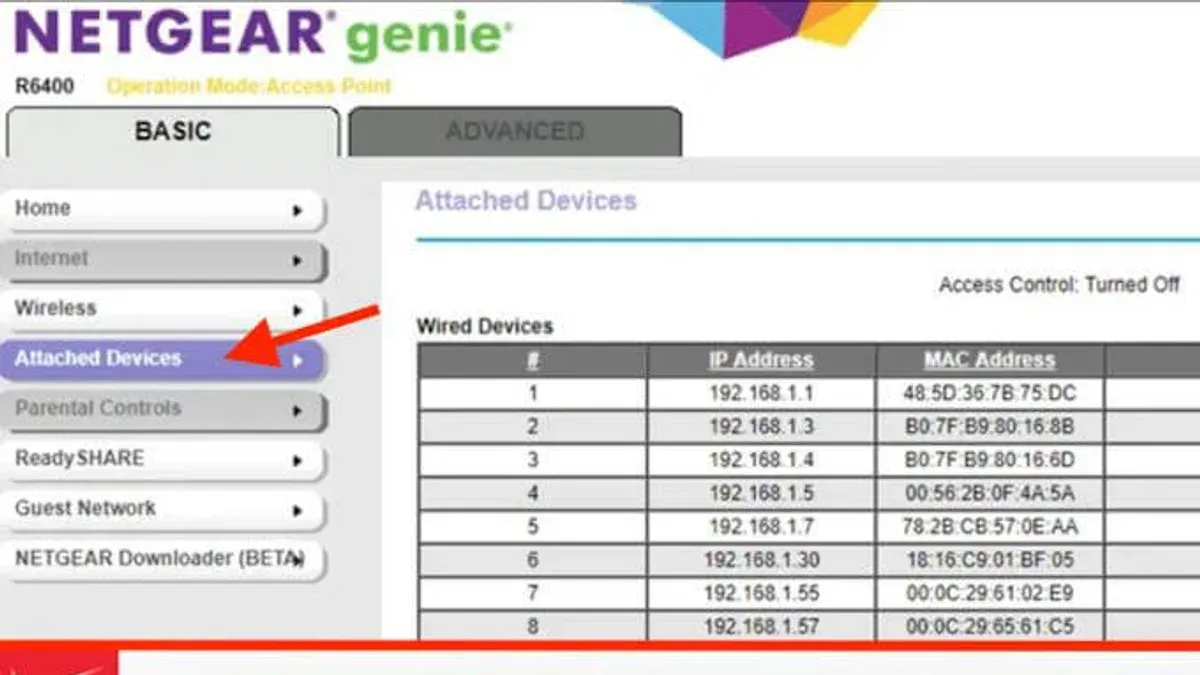Viewport: 1200px width, 675px height.
Task: Open the Internet menu item
Action: coord(164,259)
